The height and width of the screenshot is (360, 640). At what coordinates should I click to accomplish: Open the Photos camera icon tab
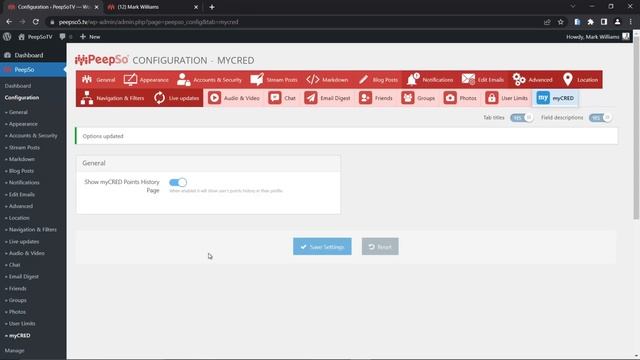coord(450,98)
